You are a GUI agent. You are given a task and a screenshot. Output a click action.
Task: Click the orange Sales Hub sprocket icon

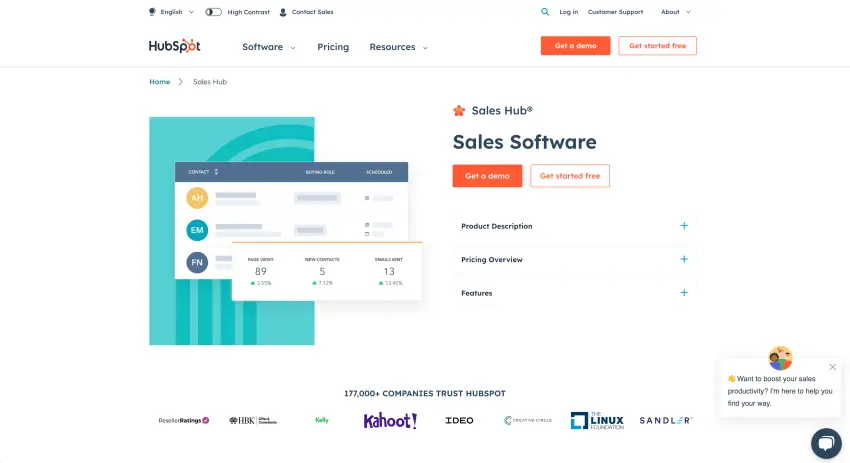[x=459, y=111]
